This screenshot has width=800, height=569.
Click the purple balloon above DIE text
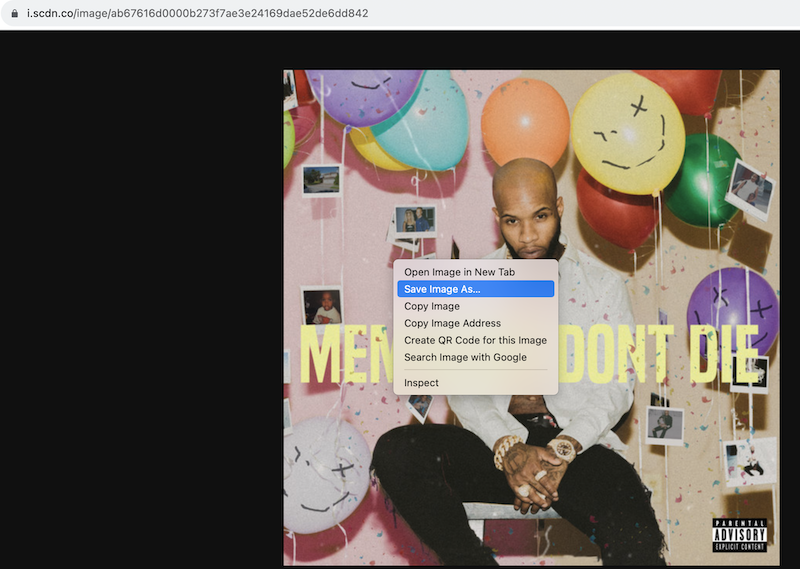pyautogui.click(x=732, y=305)
